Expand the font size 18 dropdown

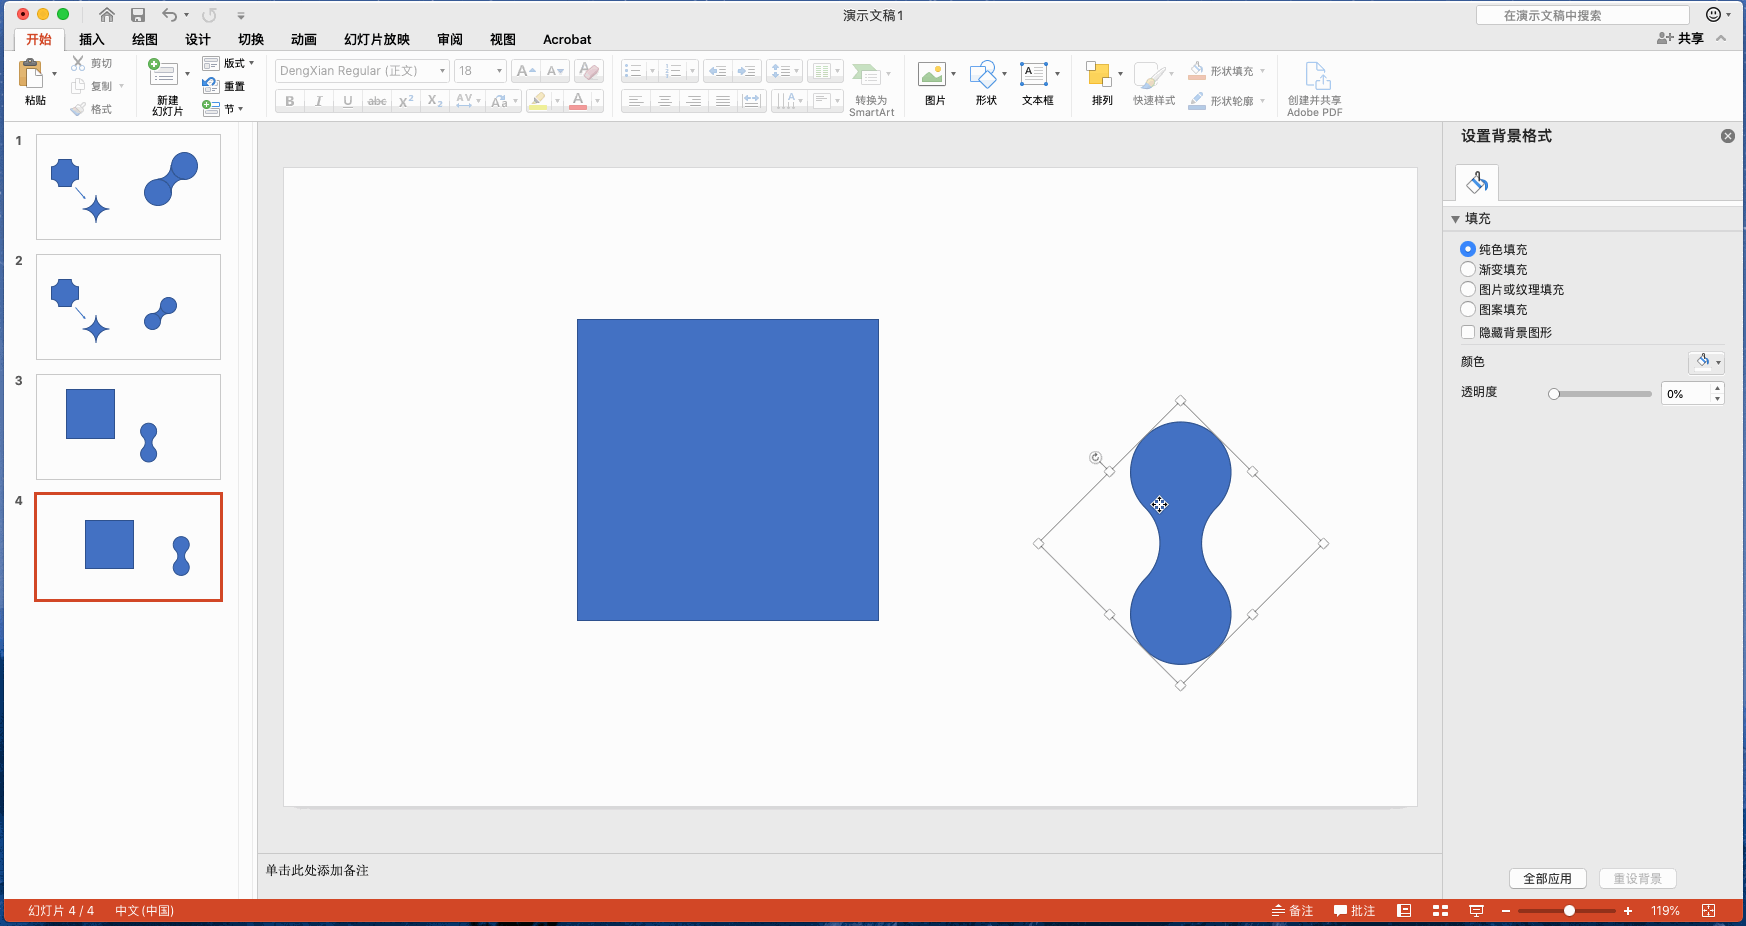499,71
